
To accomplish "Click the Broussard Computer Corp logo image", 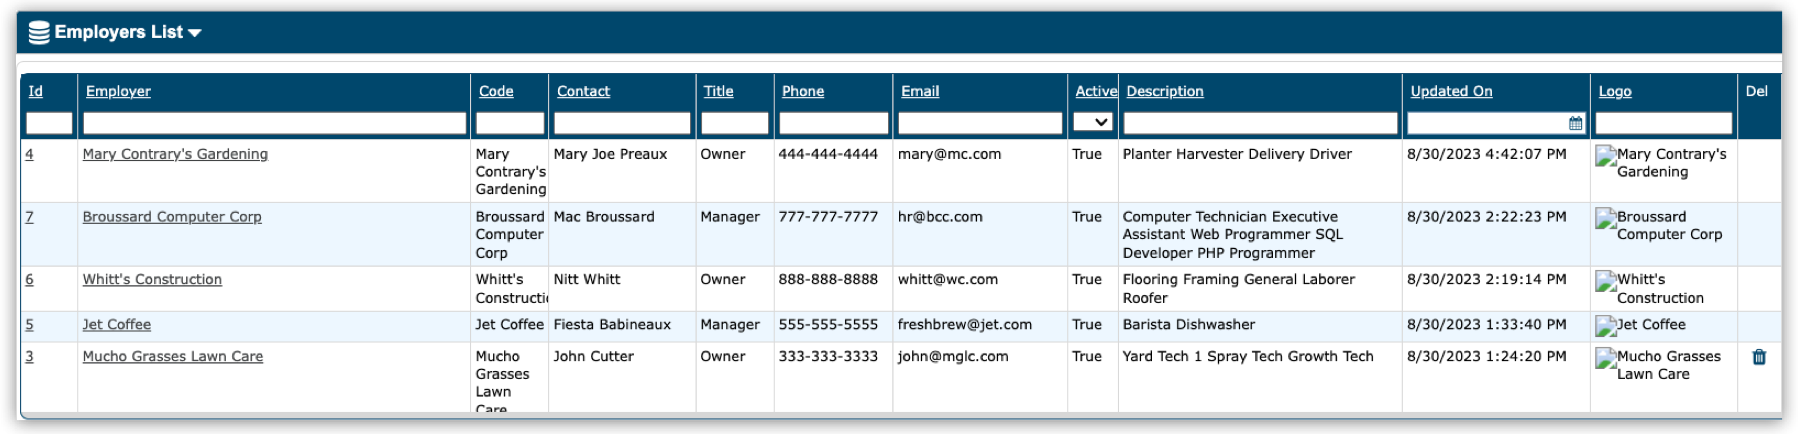I will point(1606,219).
